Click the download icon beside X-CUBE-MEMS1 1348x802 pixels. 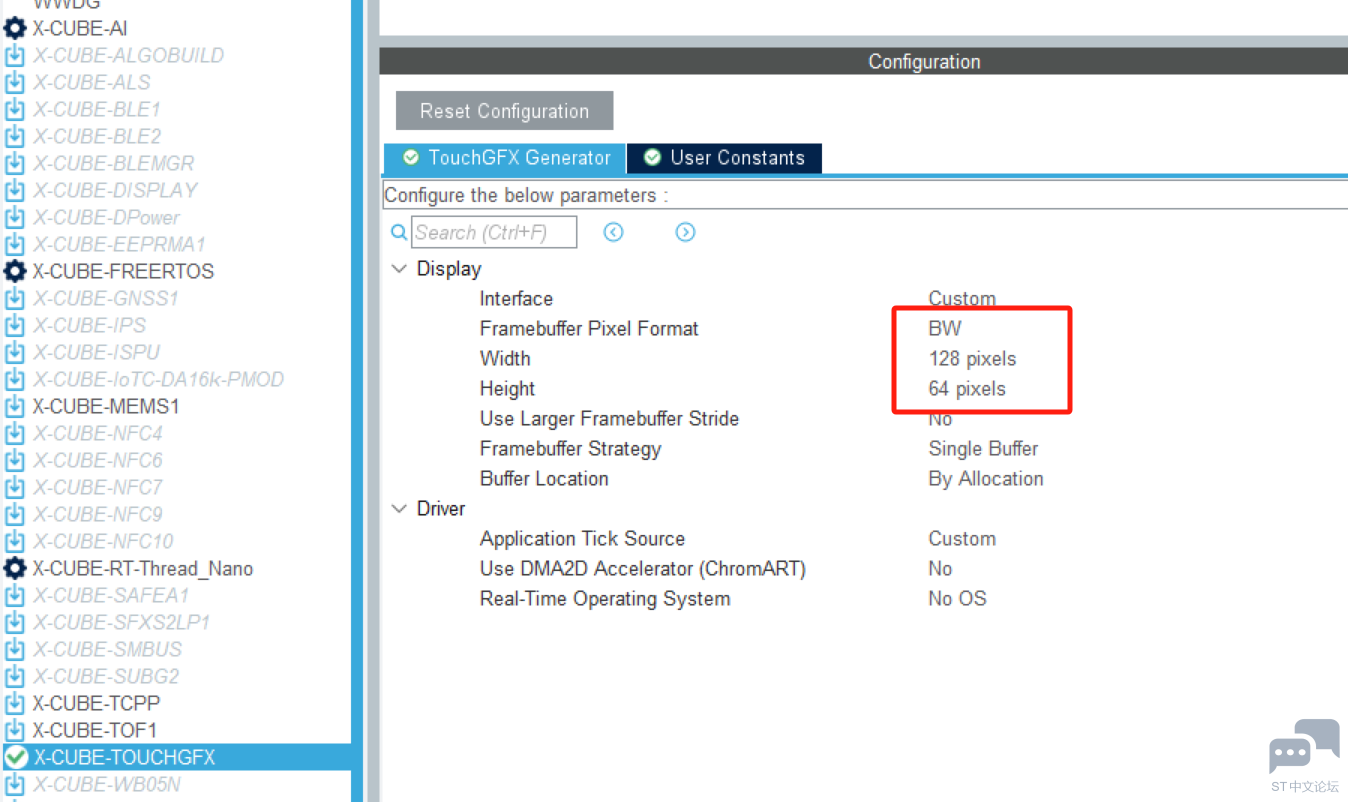15,407
